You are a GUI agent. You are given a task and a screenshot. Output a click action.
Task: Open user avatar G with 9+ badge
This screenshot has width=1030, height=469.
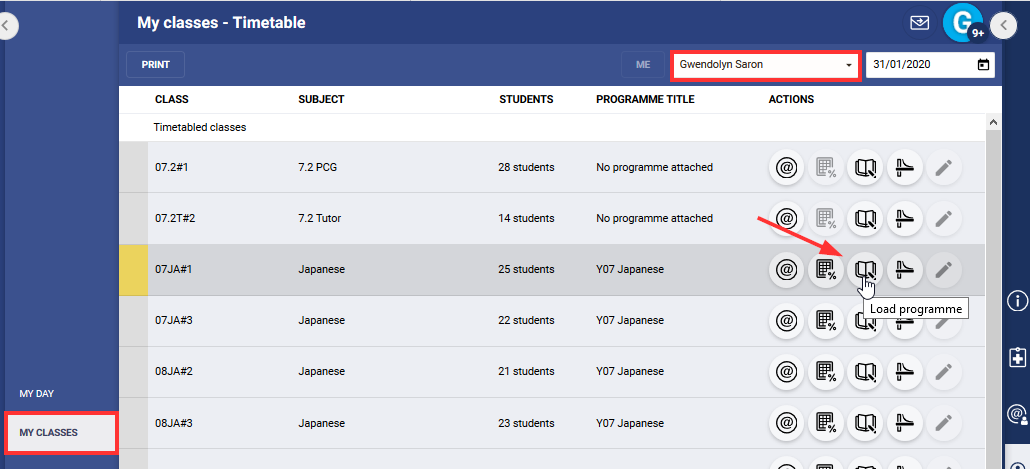(x=963, y=23)
